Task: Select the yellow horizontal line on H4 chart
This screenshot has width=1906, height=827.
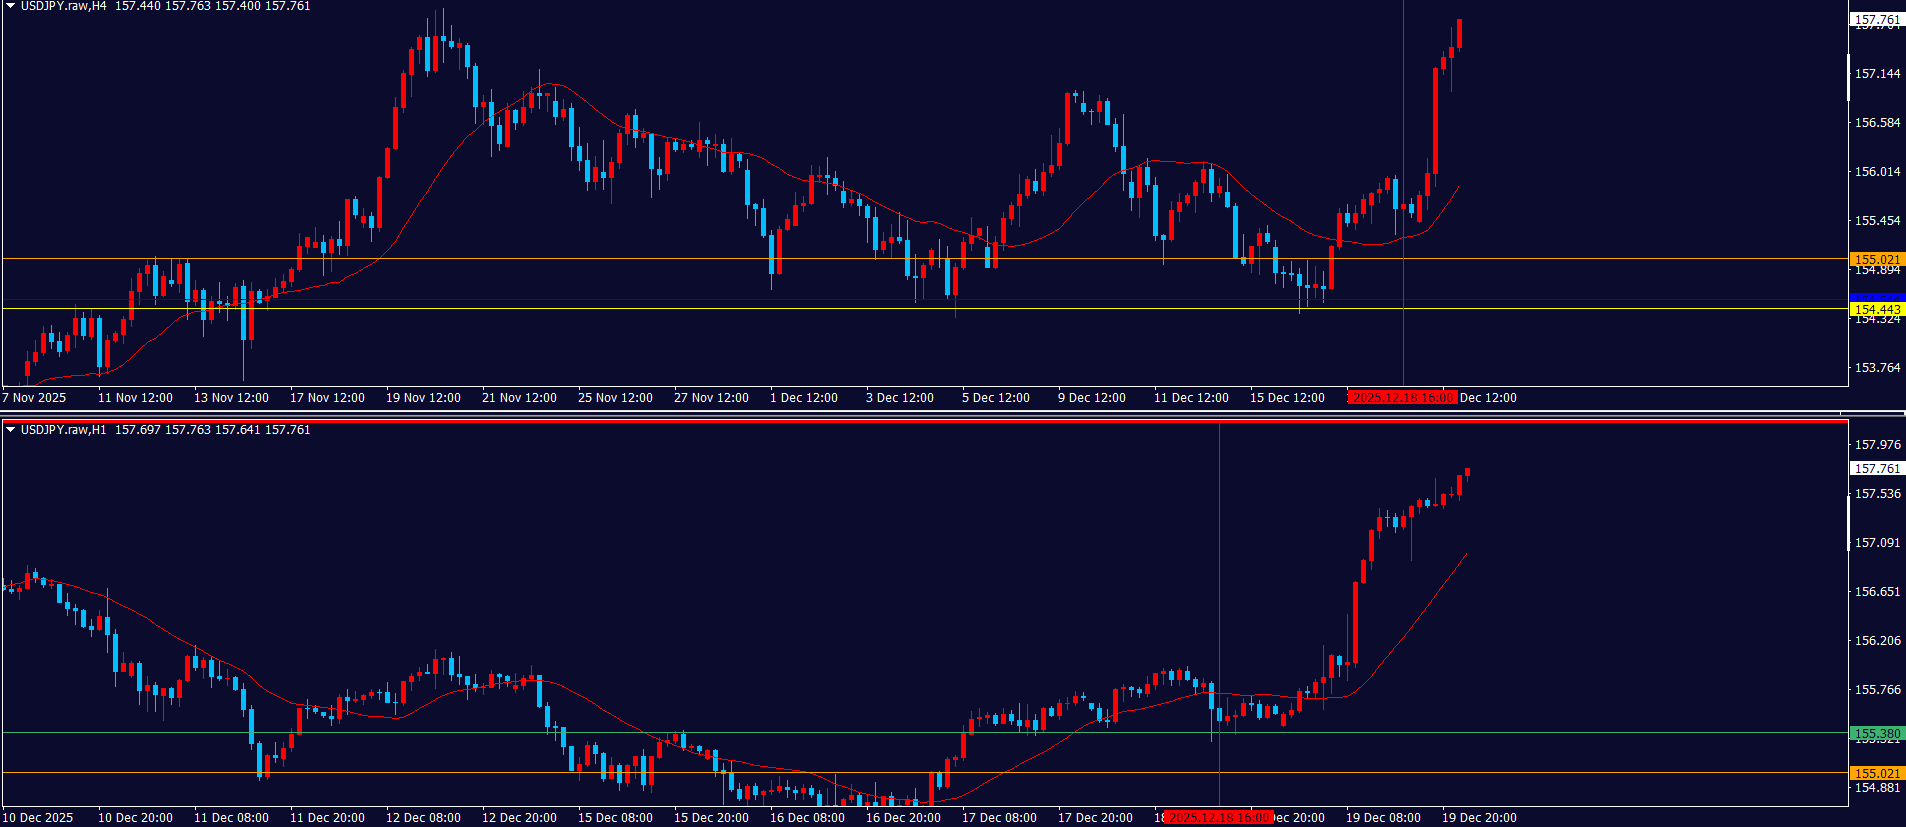Action: point(600,309)
